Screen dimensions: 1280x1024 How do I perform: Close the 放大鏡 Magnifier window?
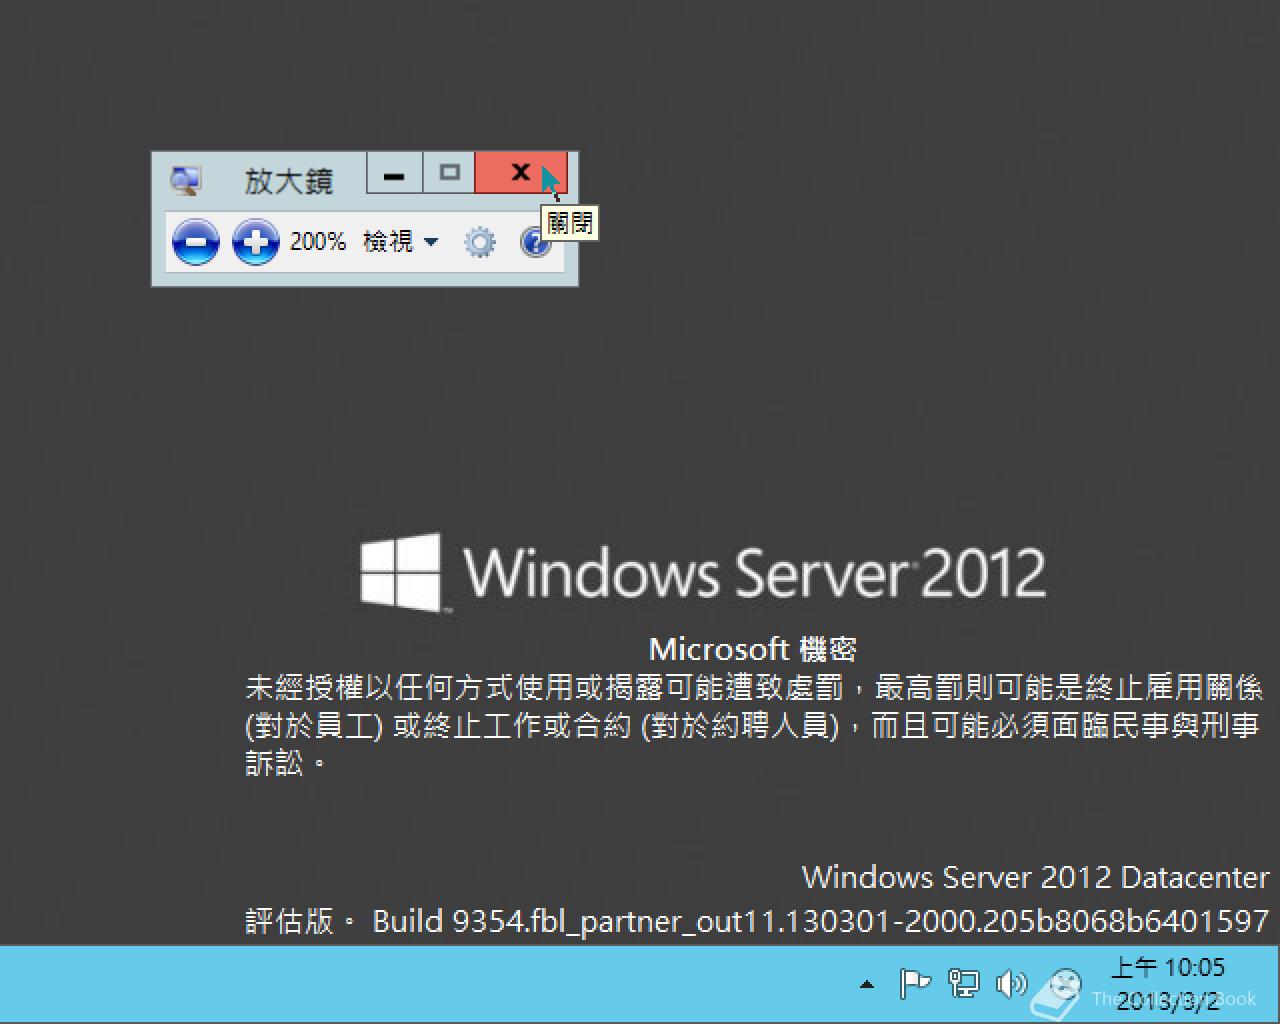(521, 172)
